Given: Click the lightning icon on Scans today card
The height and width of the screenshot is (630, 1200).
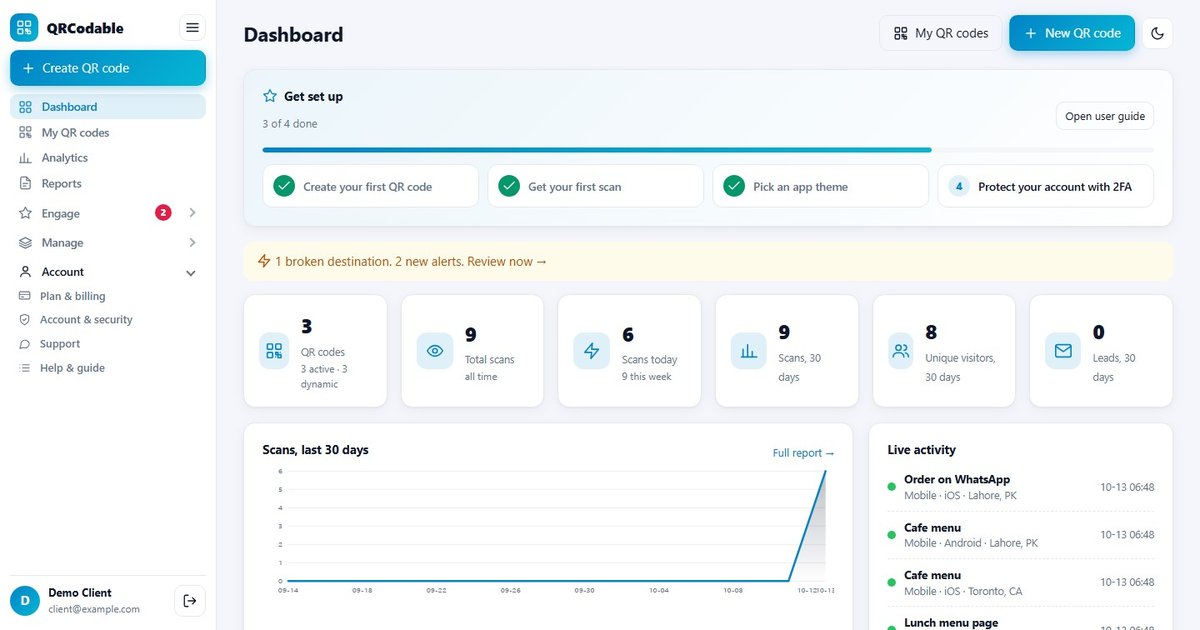Looking at the screenshot, I should pyautogui.click(x=592, y=351).
